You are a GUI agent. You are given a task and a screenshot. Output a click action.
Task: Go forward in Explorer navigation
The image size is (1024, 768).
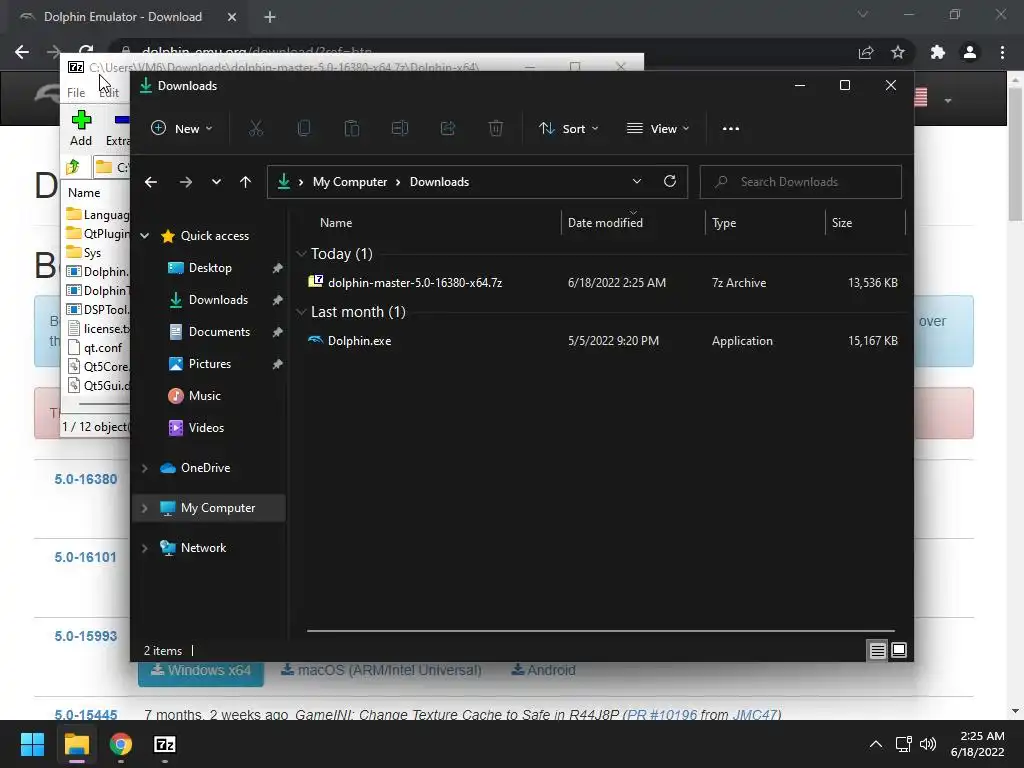pos(186,182)
